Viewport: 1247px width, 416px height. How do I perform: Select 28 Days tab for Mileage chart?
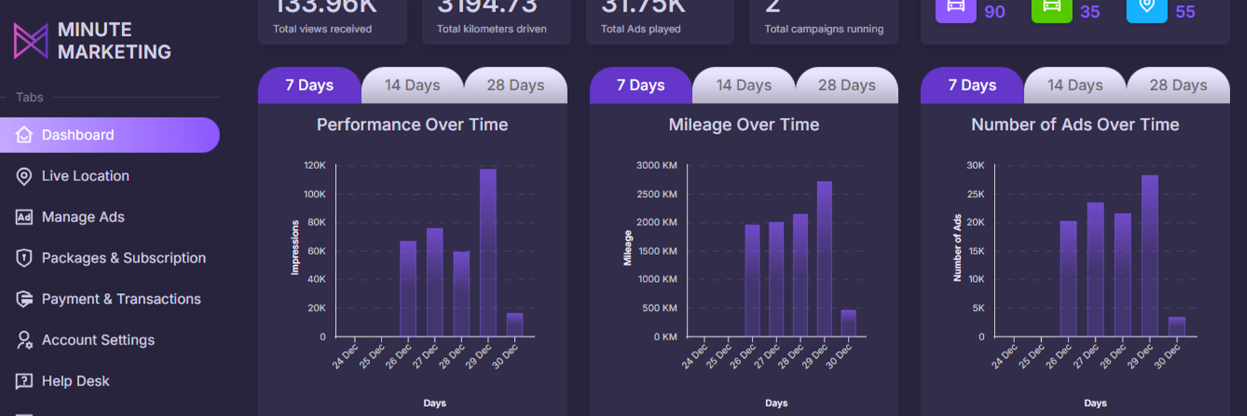pyautogui.click(x=847, y=85)
